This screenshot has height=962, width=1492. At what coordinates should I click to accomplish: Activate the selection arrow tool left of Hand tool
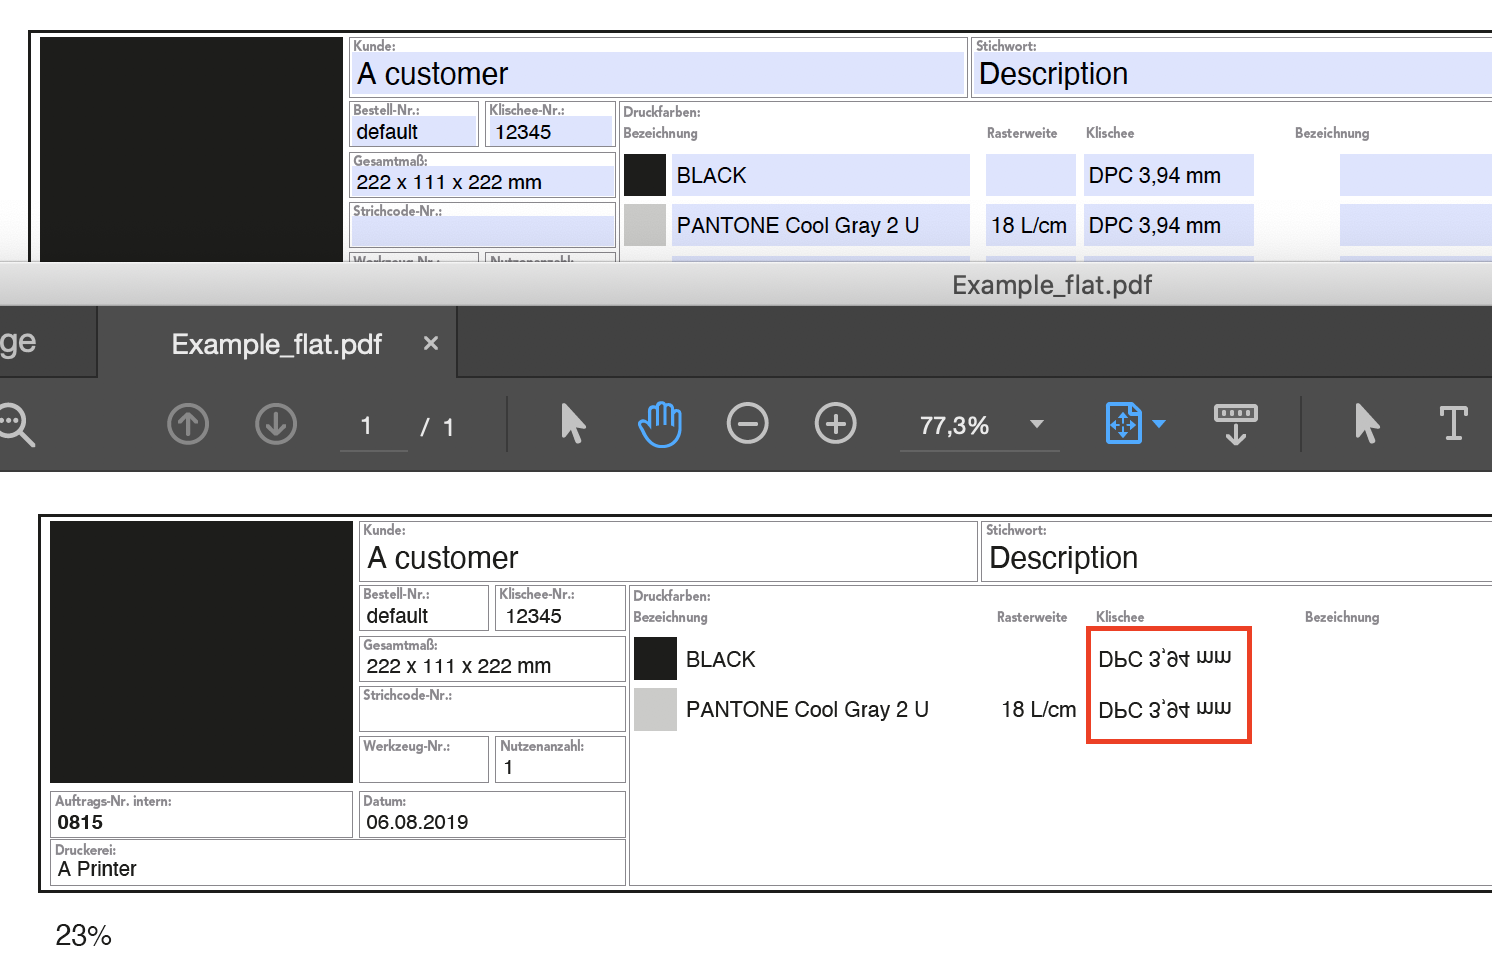(x=572, y=424)
